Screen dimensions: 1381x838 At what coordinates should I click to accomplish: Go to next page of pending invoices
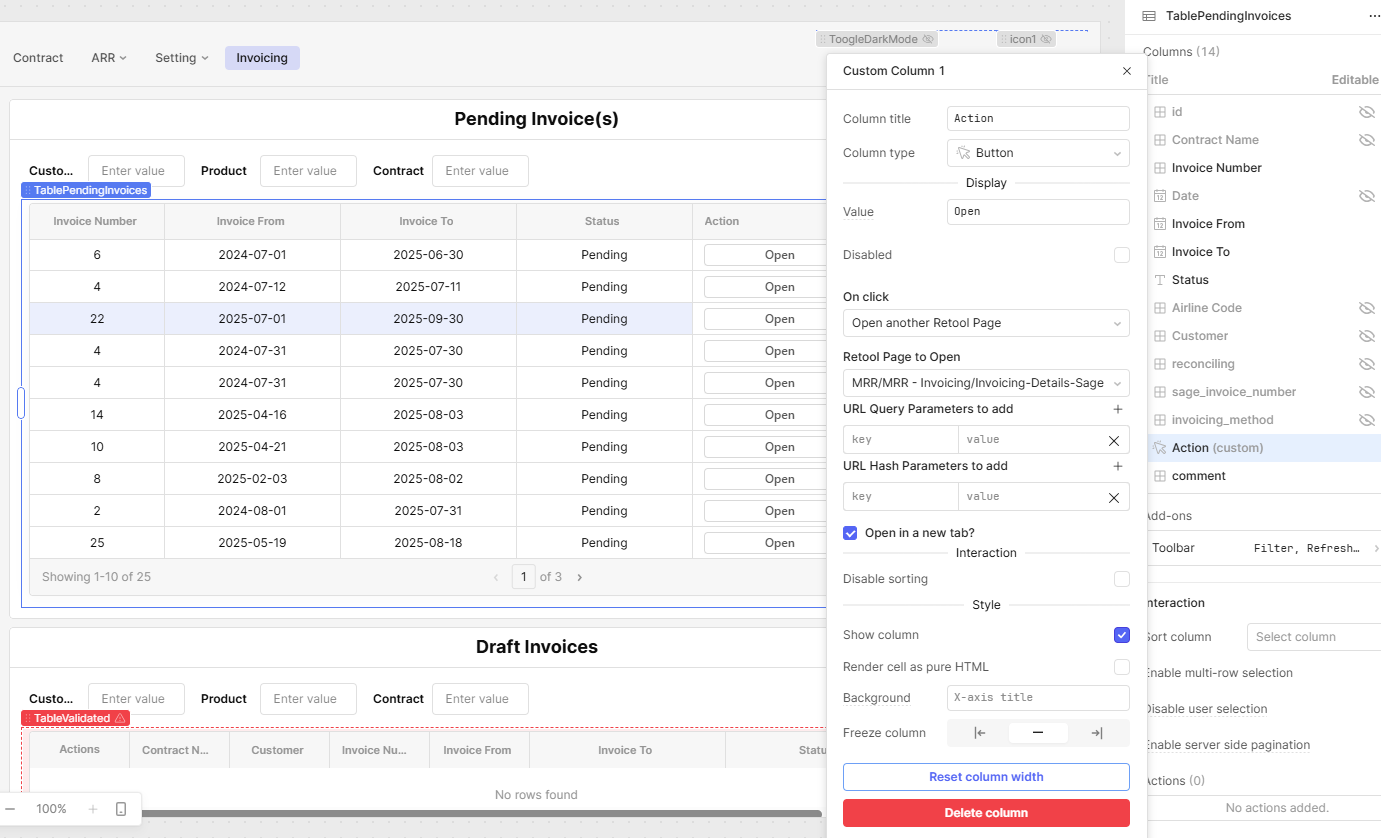tap(579, 577)
